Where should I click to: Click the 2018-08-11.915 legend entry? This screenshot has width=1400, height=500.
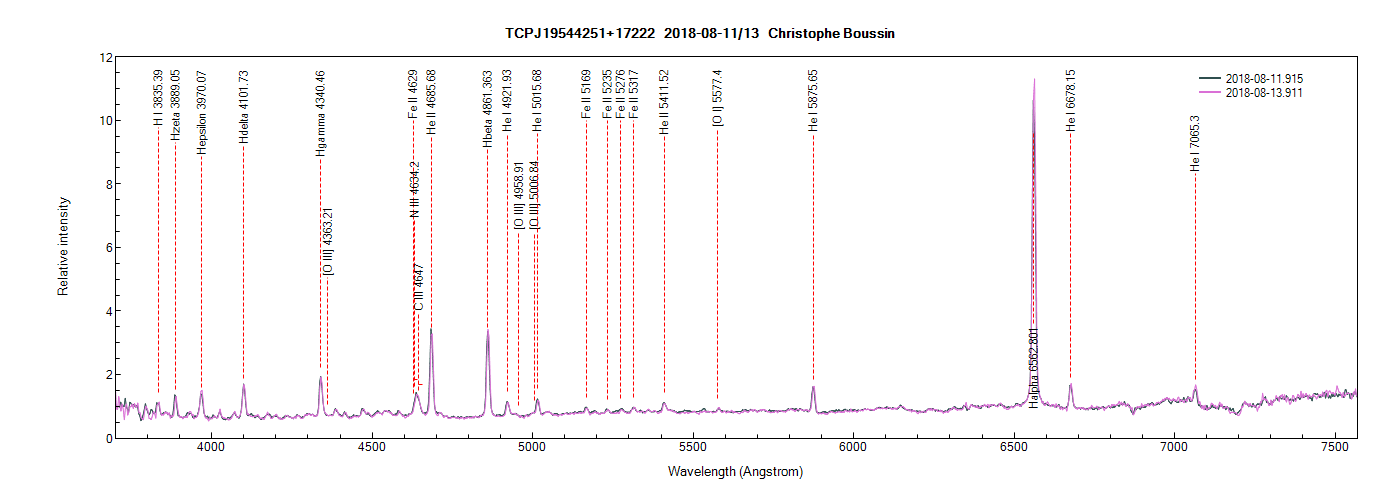pyautogui.click(x=1264, y=78)
